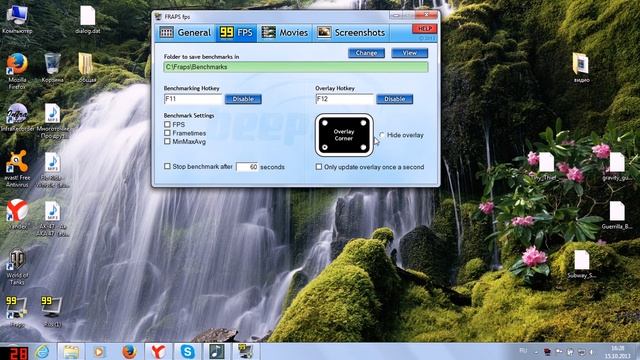This screenshot has height=360, width=640.
Task: Select top-left overlay corner
Action: [325, 123]
